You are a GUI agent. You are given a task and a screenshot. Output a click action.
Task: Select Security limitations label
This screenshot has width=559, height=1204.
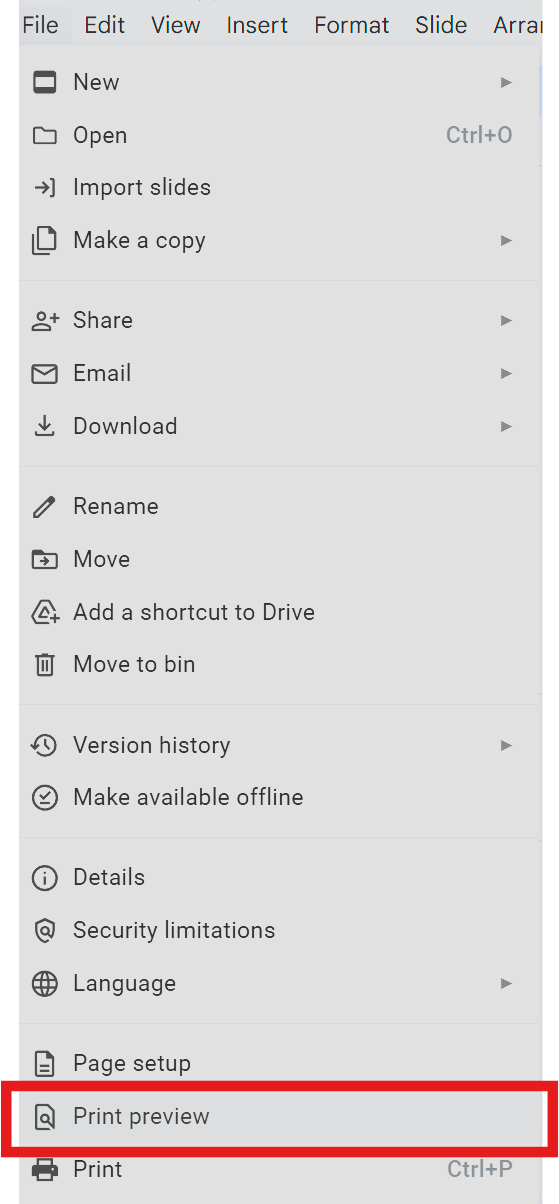click(174, 930)
